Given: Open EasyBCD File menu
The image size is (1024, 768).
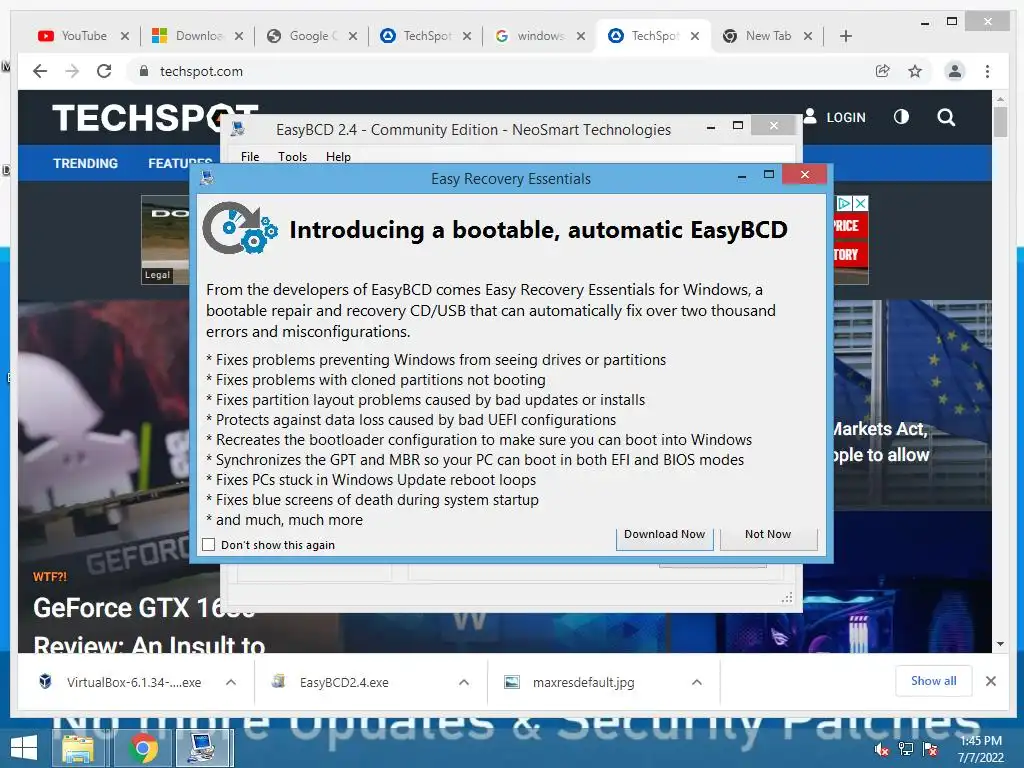Looking at the screenshot, I should 250,157.
